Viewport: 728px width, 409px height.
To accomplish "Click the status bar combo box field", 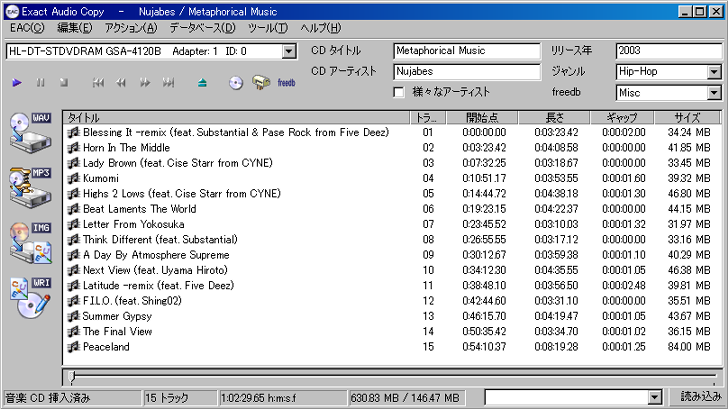I will (566, 397).
